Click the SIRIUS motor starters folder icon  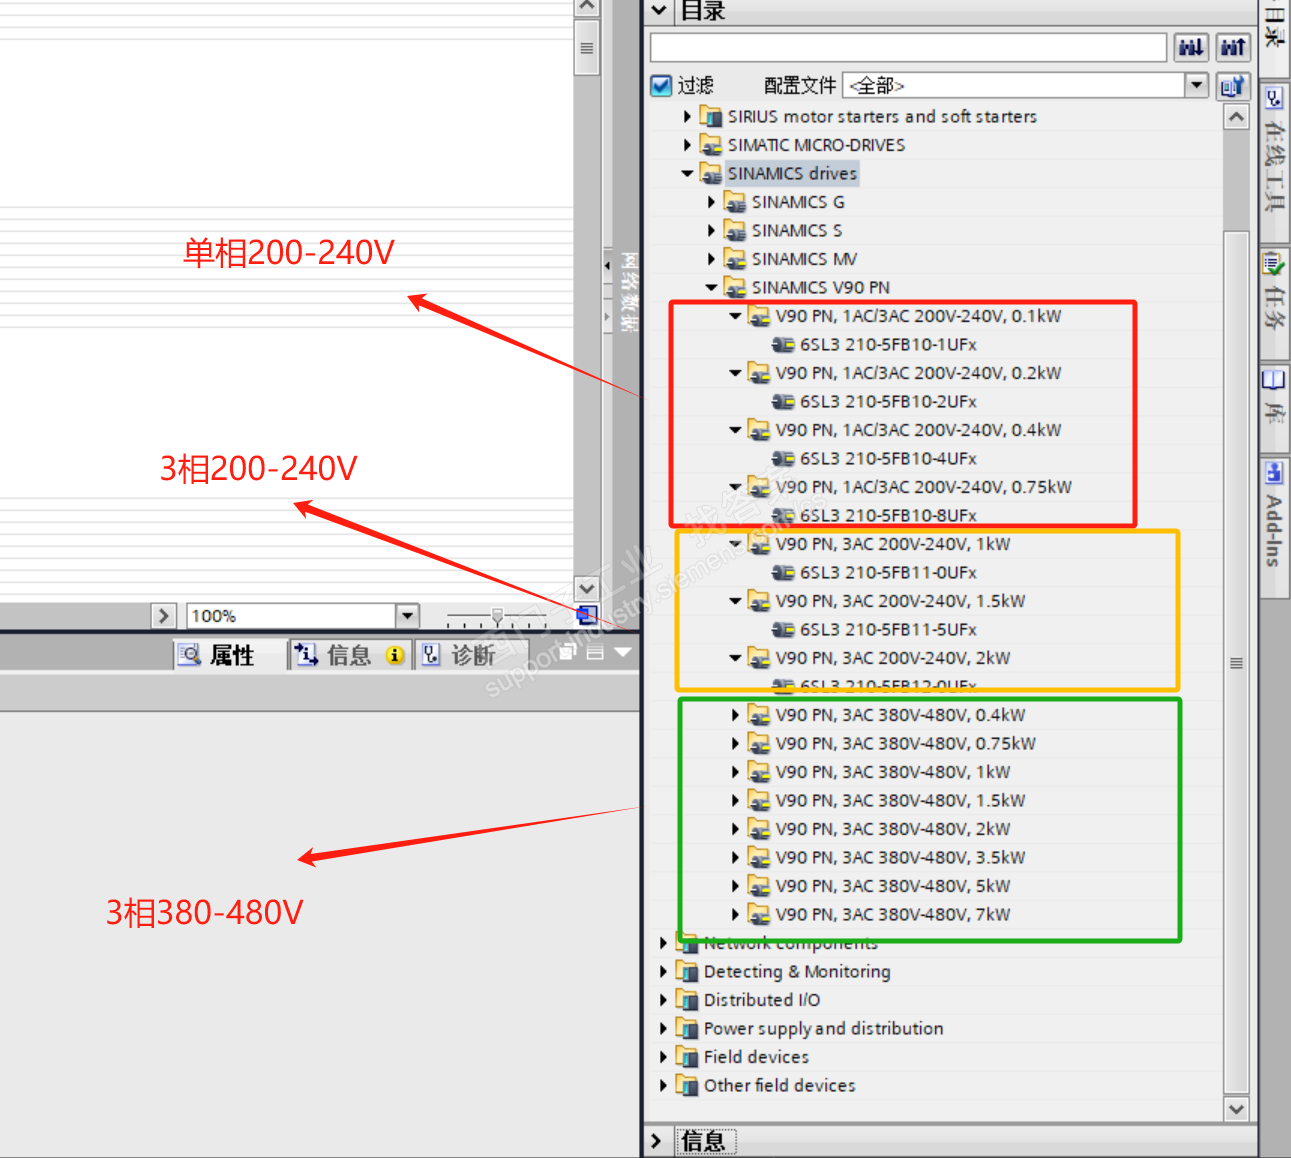click(711, 116)
